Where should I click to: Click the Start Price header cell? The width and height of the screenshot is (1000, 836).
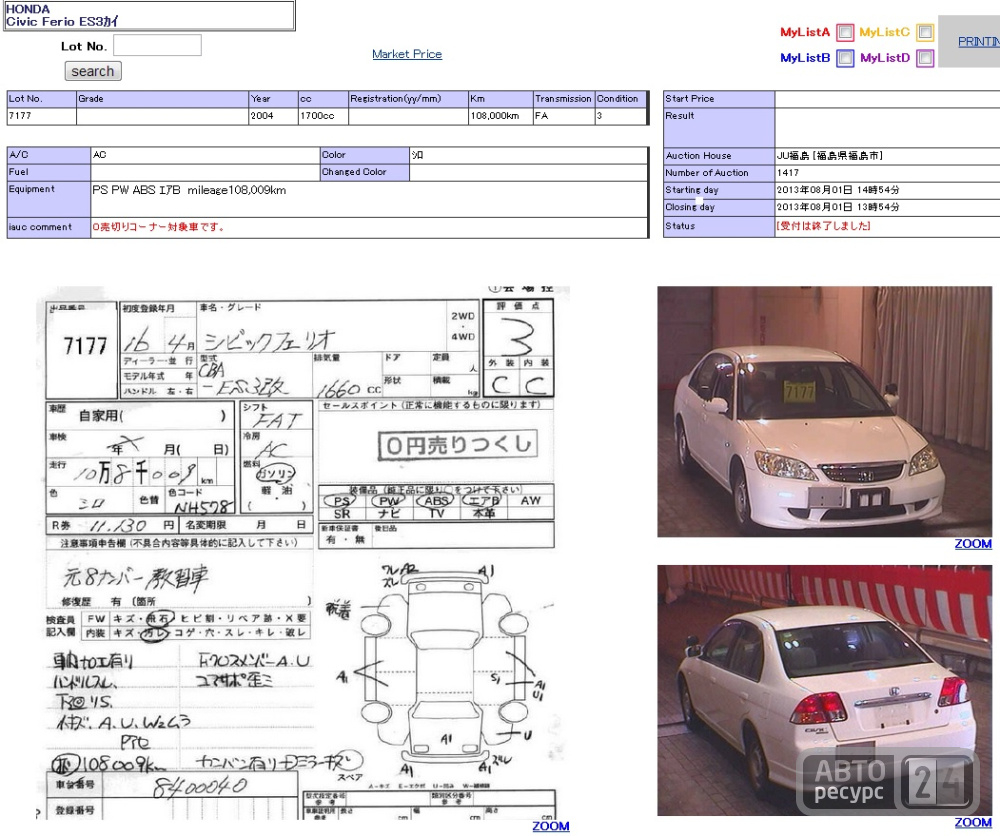[x=719, y=99]
